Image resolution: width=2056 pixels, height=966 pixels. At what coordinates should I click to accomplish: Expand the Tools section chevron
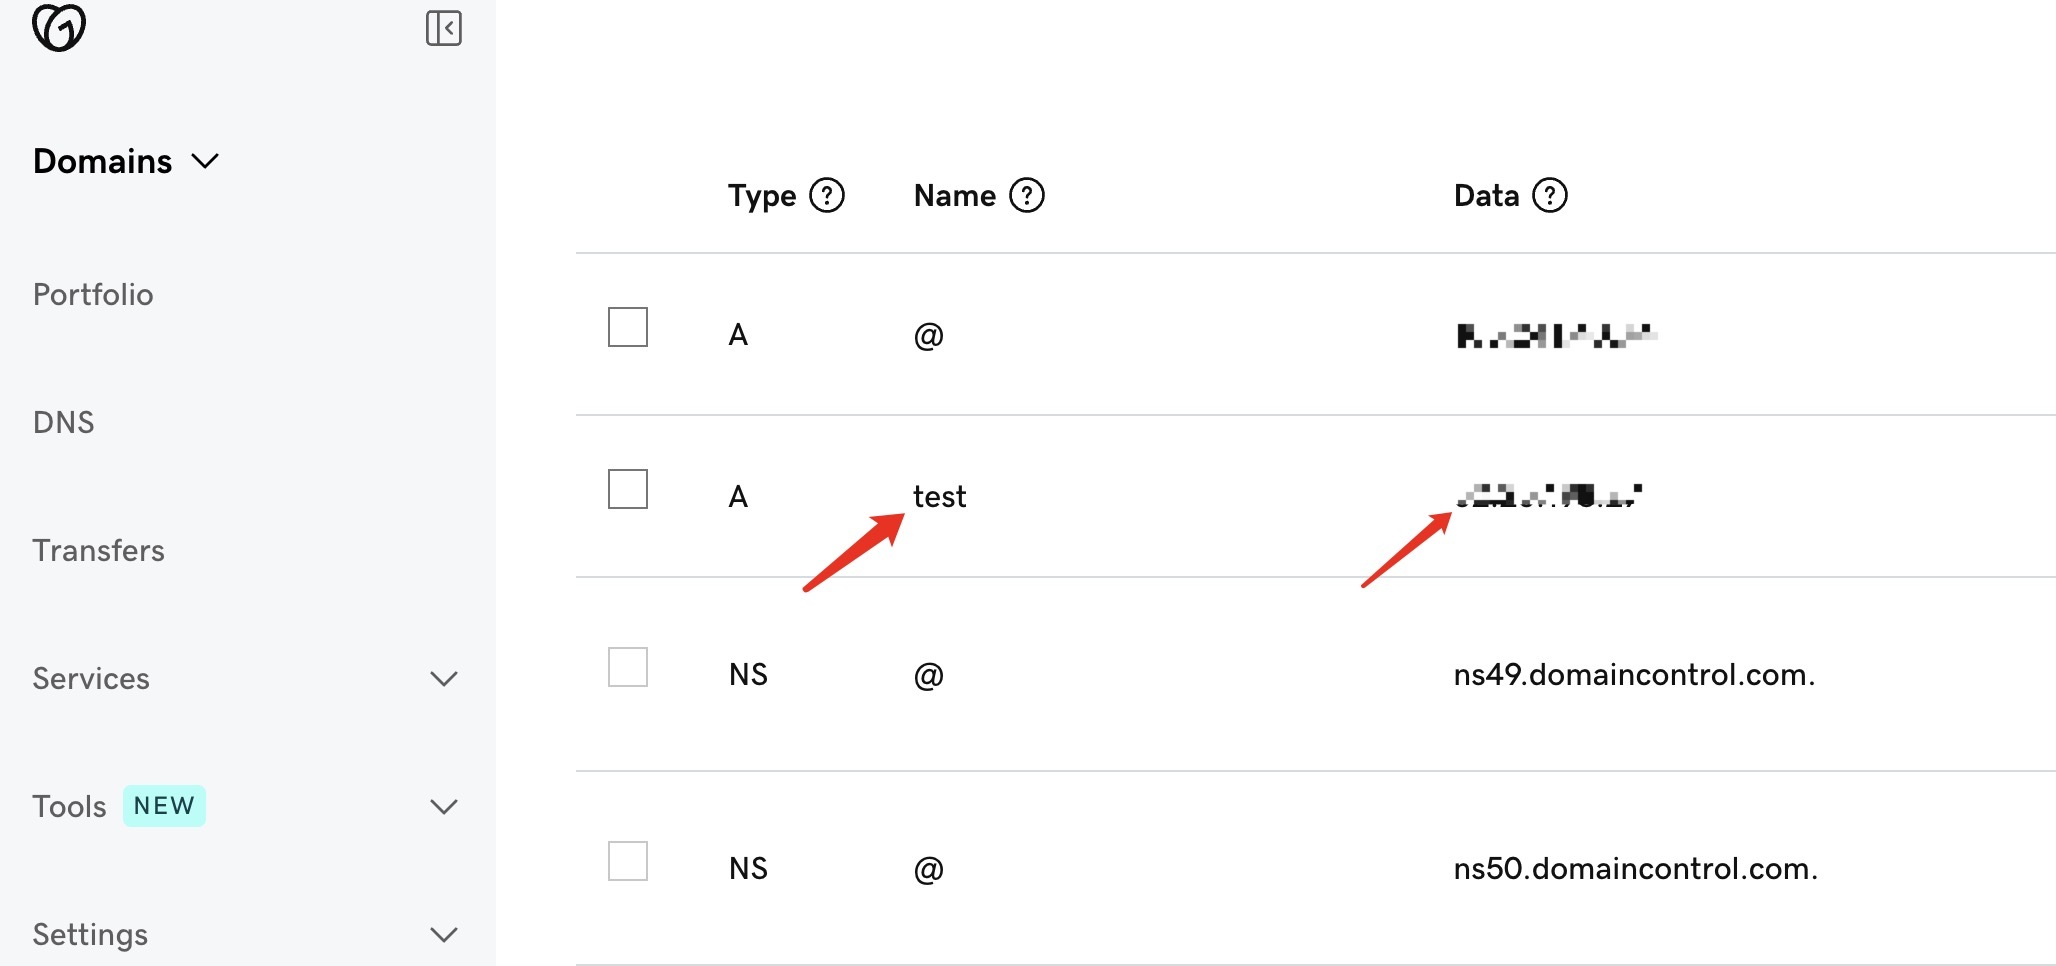(x=444, y=807)
